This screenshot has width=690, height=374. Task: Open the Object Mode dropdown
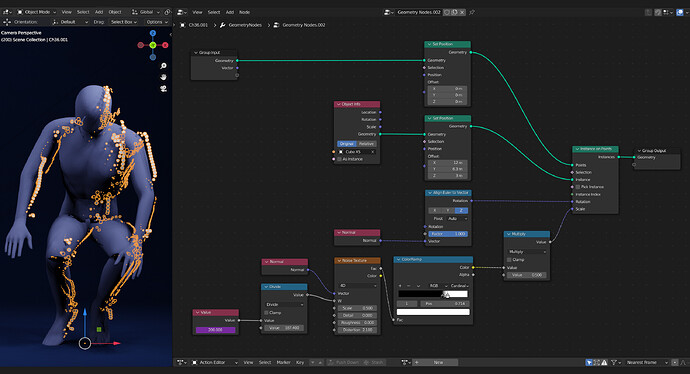tap(37, 12)
